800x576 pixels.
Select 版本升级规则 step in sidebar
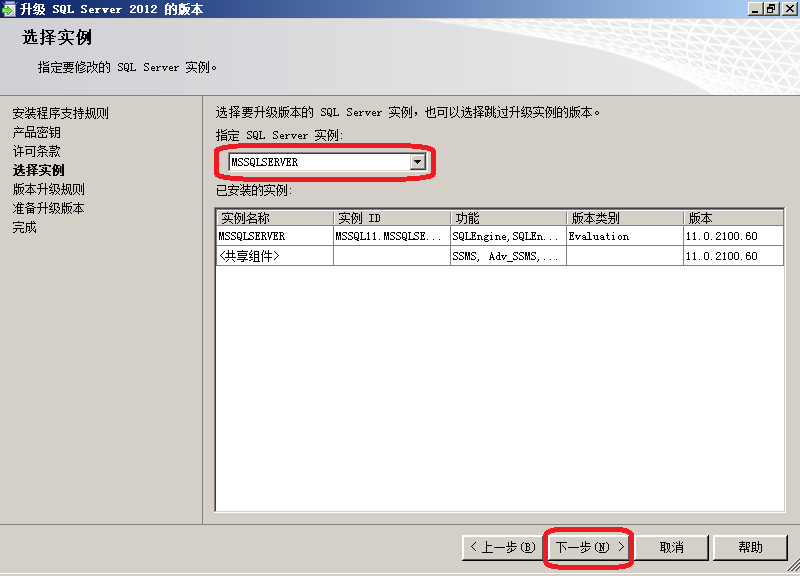pos(48,189)
